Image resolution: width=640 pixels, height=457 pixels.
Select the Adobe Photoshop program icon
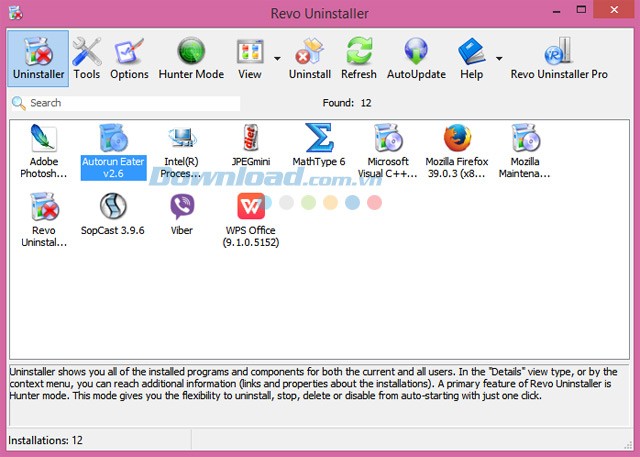point(44,139)
